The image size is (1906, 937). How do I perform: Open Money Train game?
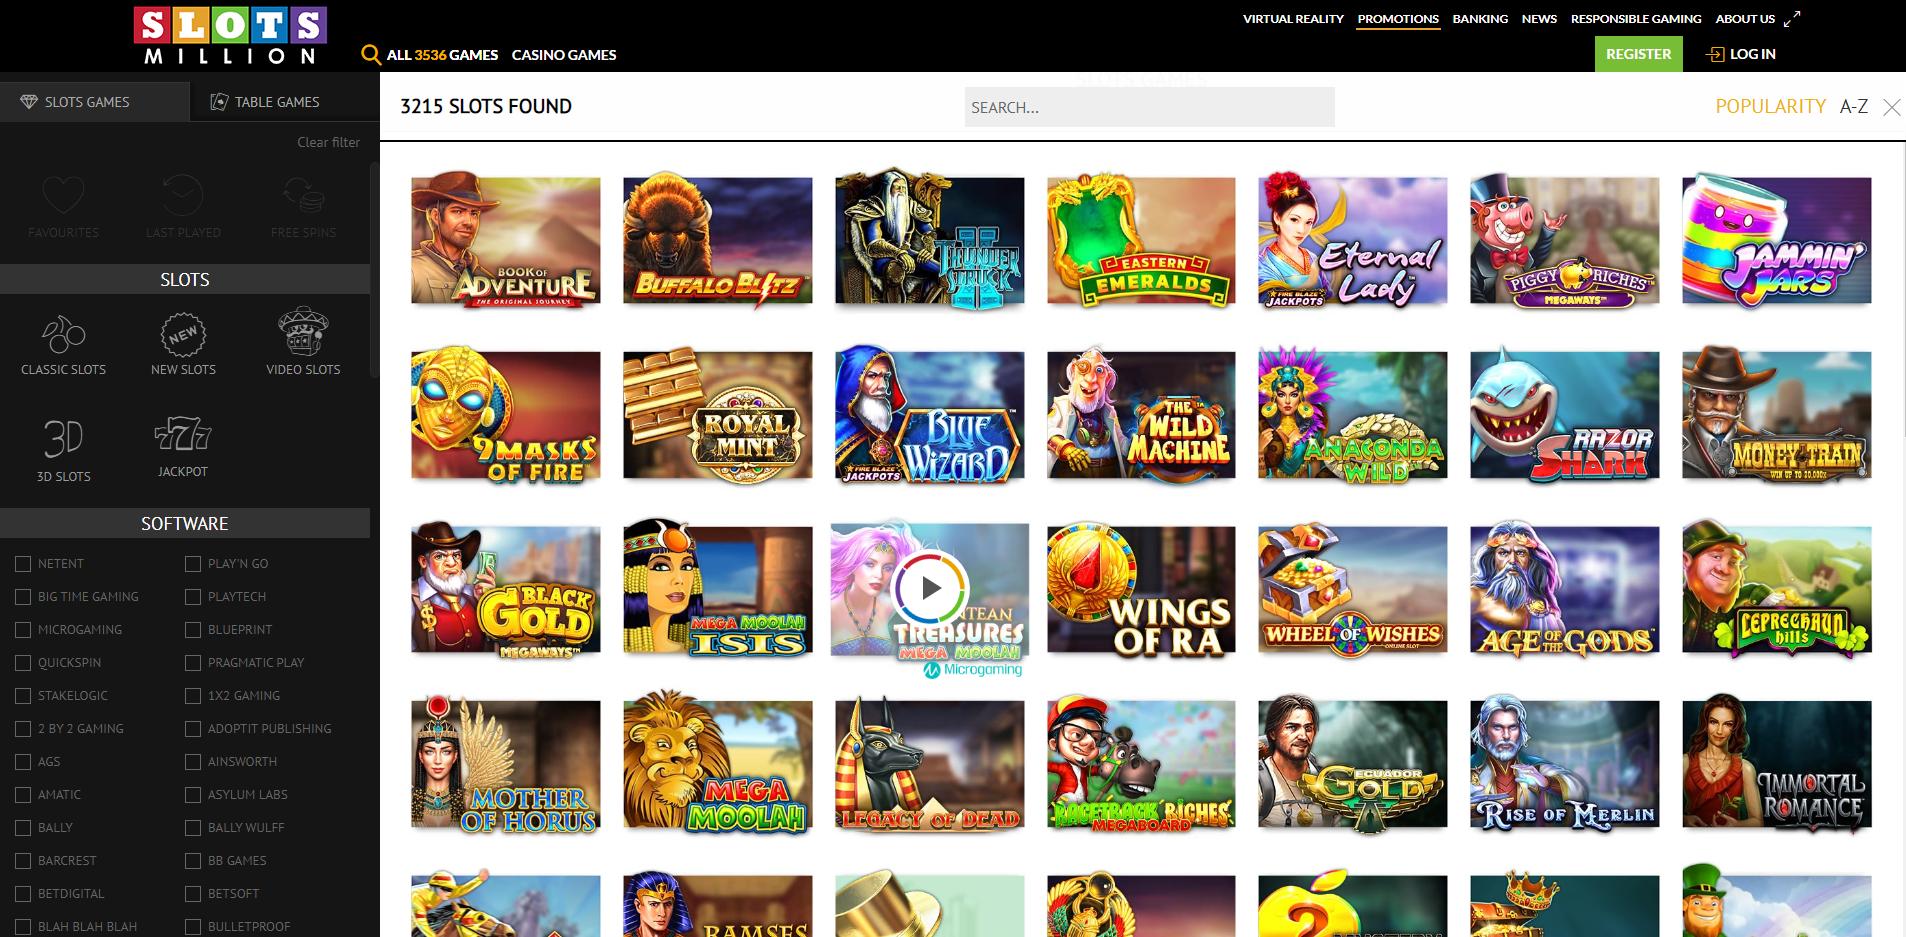point(1777,415)
